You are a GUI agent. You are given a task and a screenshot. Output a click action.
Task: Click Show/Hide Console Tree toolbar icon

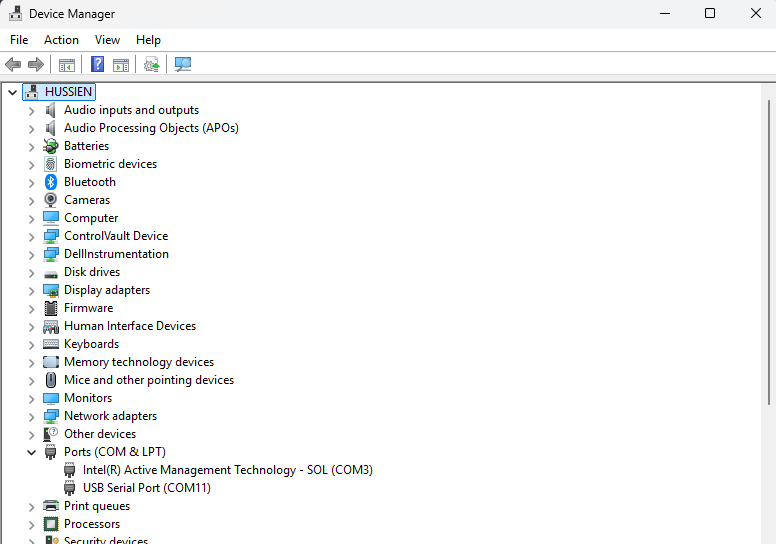(67, 65)
